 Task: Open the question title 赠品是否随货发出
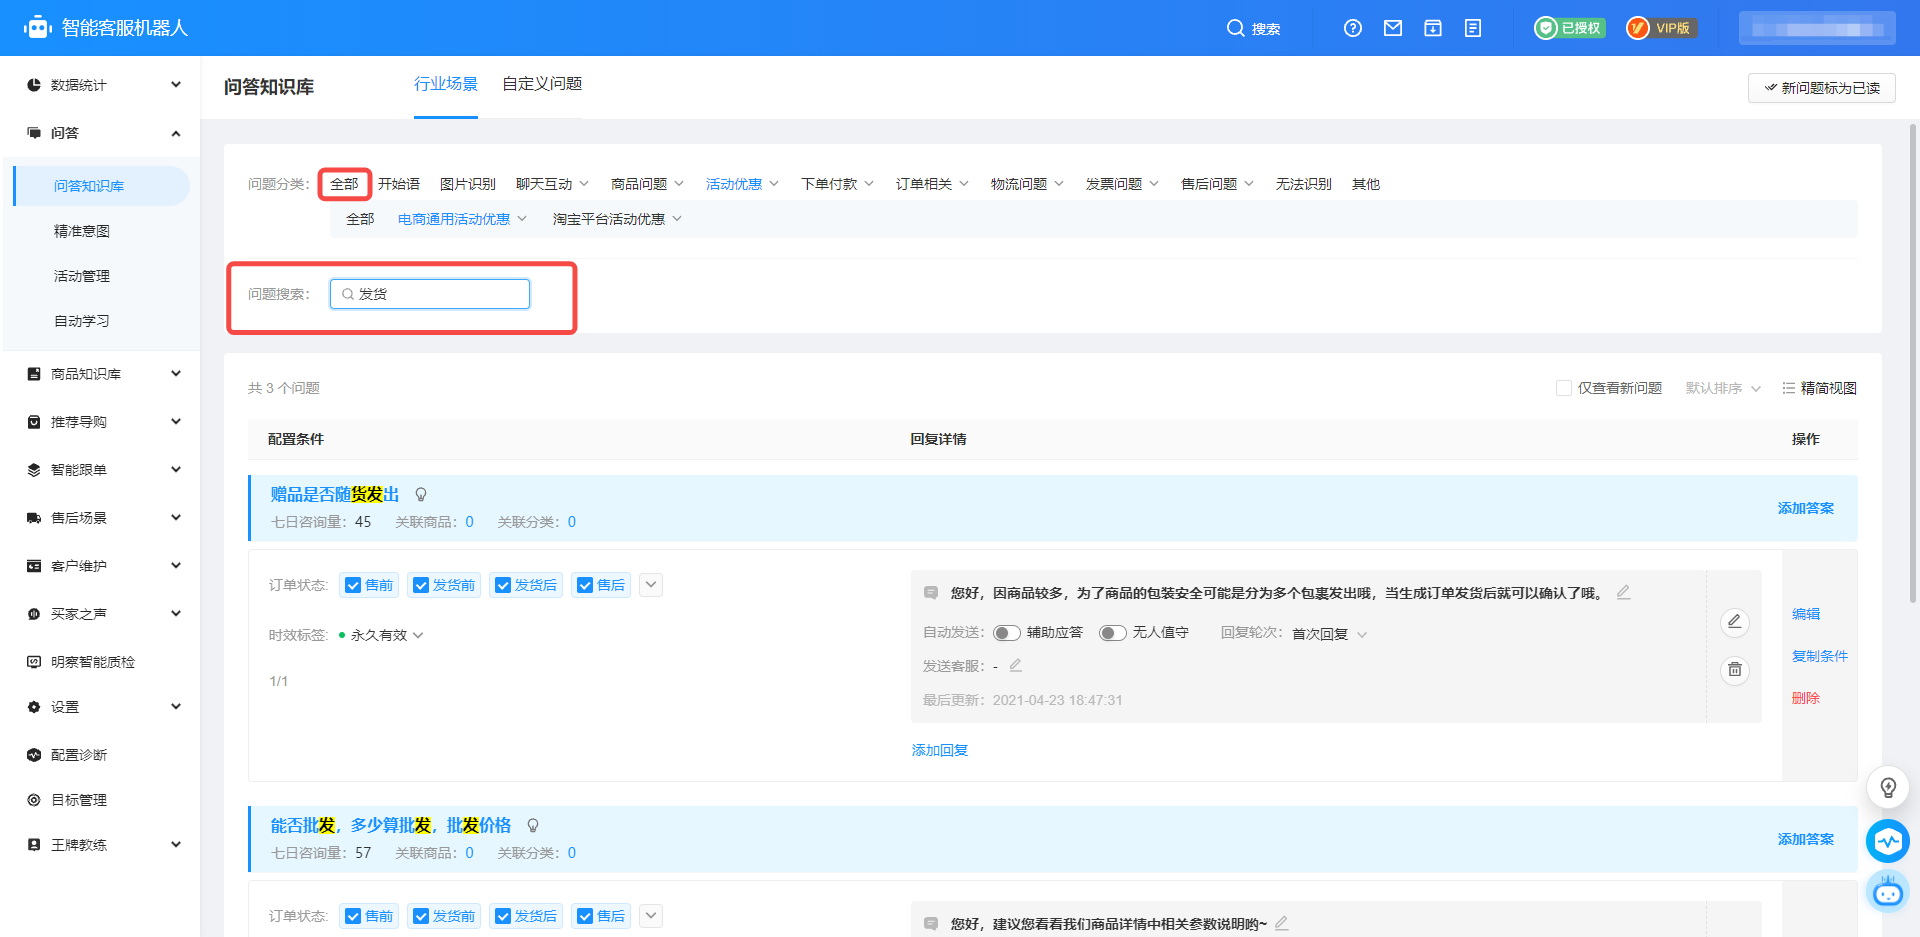tap(335, 494)
